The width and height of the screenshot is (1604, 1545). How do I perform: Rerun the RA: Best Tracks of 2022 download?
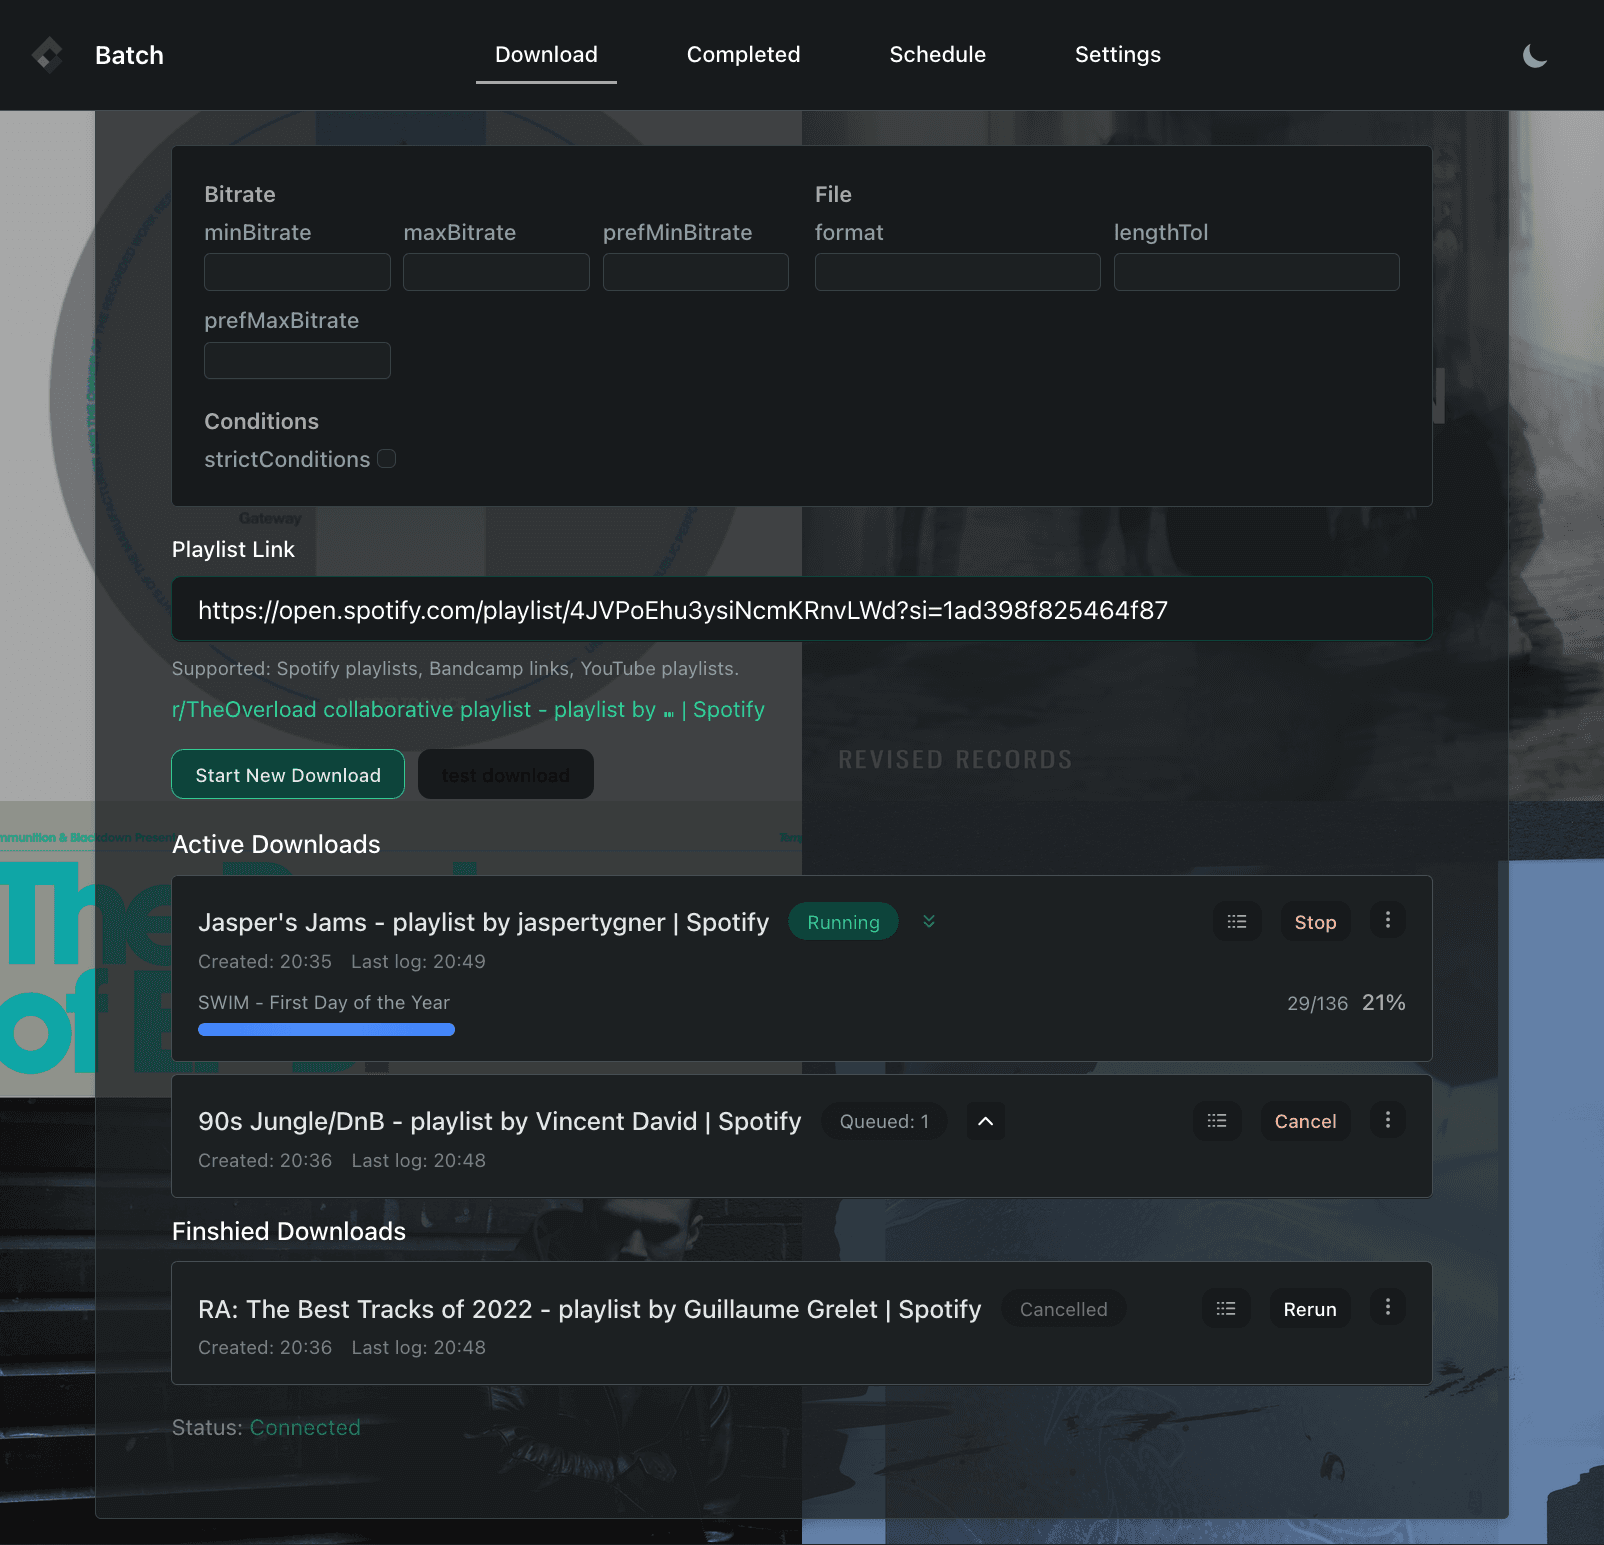(x=1309, y=1309)
